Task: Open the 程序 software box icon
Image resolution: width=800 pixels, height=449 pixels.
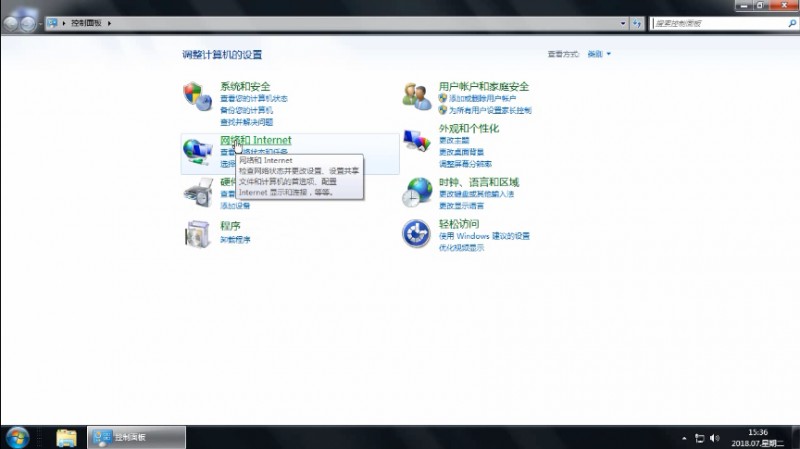Action: (x=198, y=234)
